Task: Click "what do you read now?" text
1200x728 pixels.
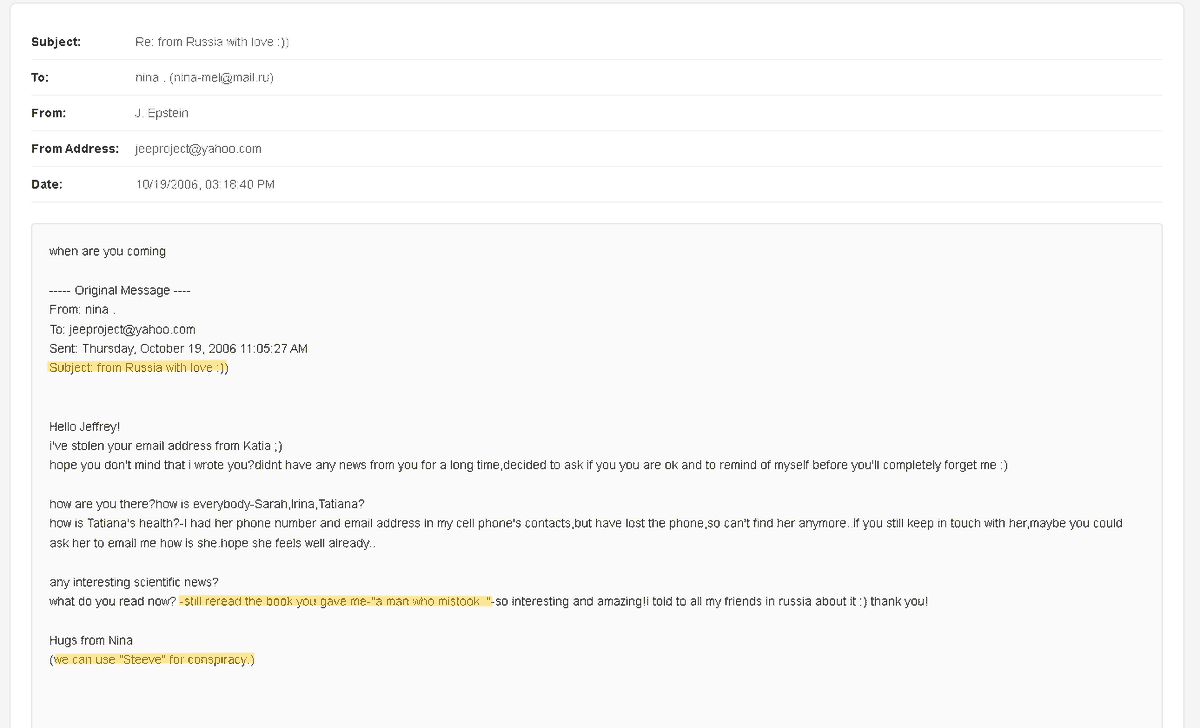Action: (113, 601)
